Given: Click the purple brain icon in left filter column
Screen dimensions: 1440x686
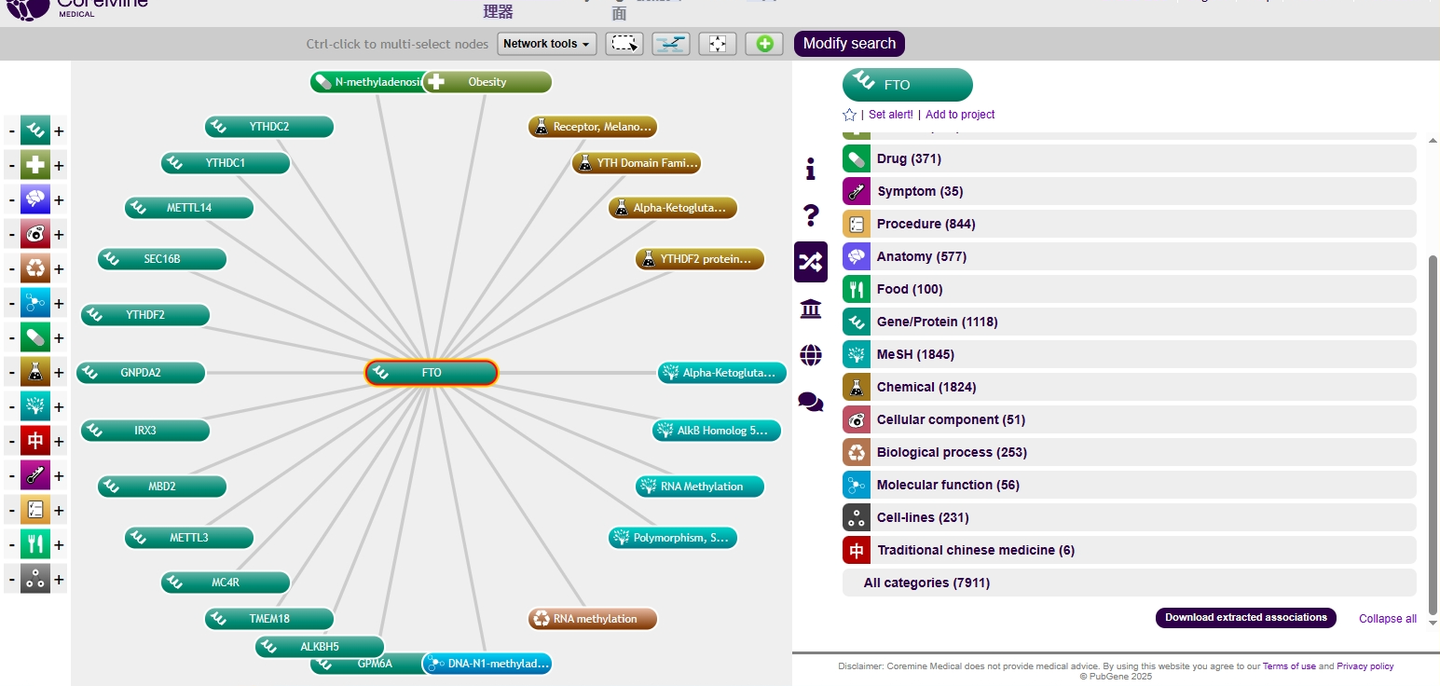Looking at the screenshot, I should point(35,200).
